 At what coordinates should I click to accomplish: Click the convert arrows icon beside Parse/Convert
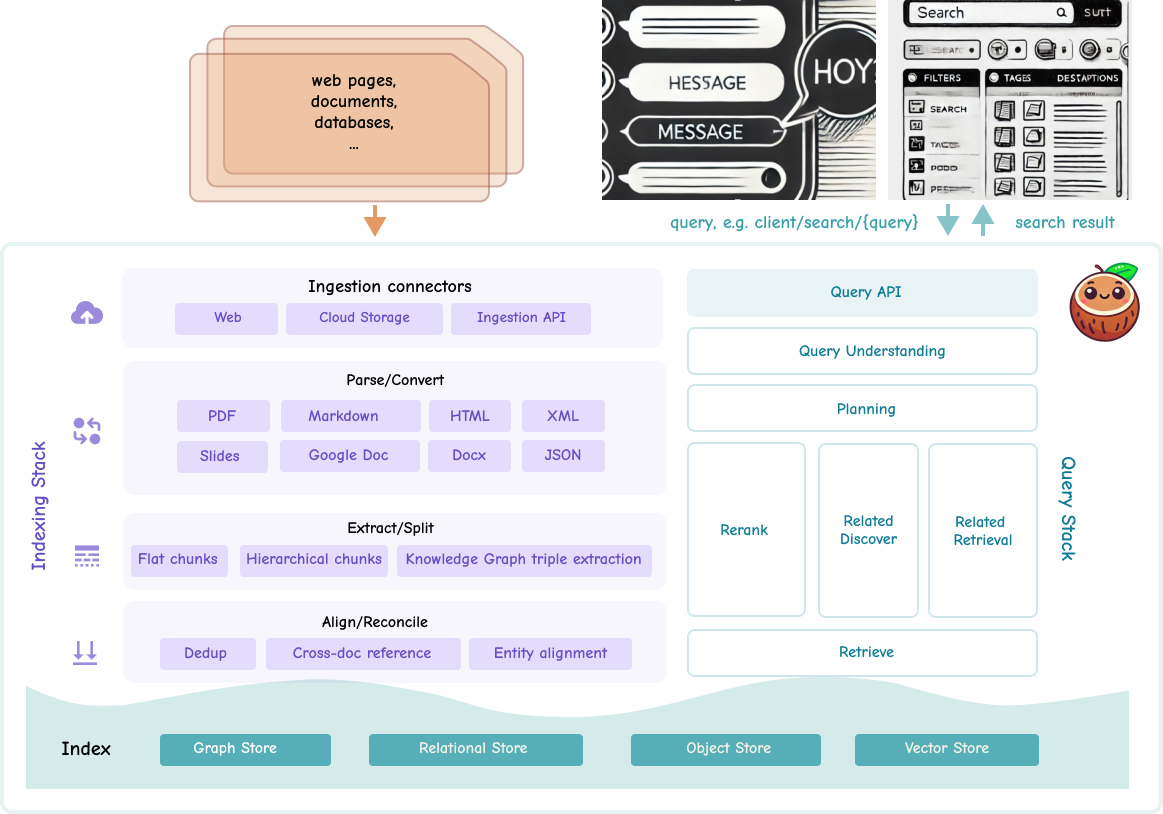(87, 432)
